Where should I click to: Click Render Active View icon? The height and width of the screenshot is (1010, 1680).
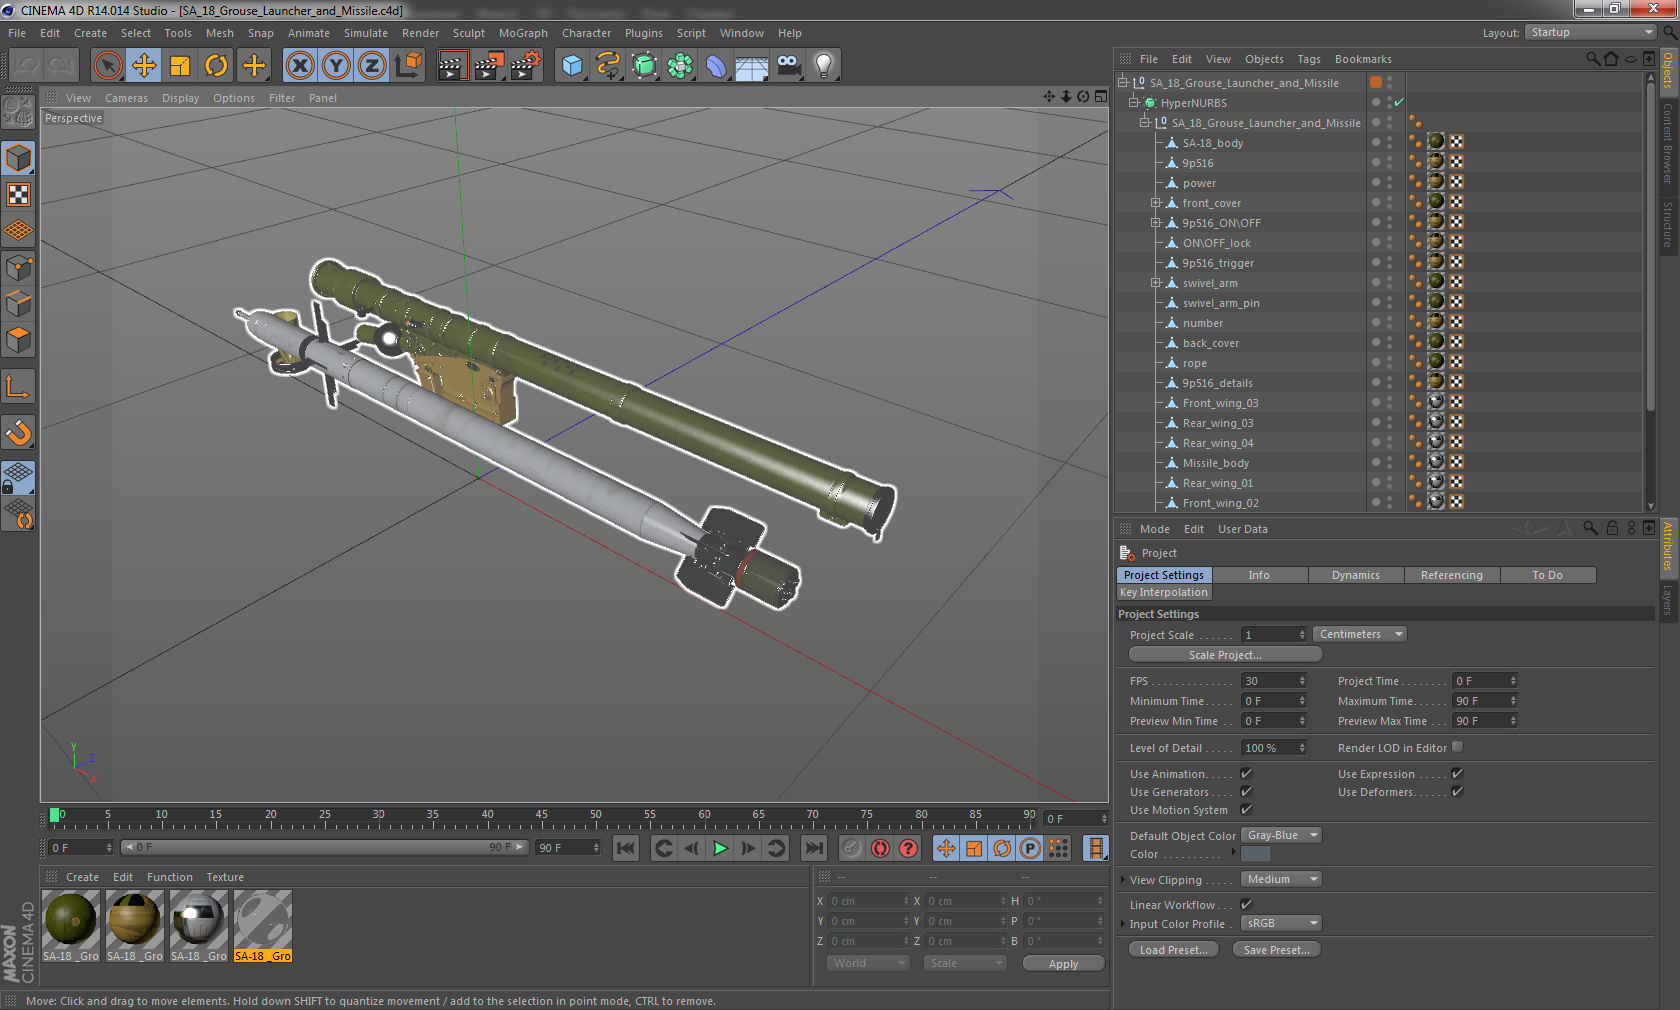coord(452,66)
